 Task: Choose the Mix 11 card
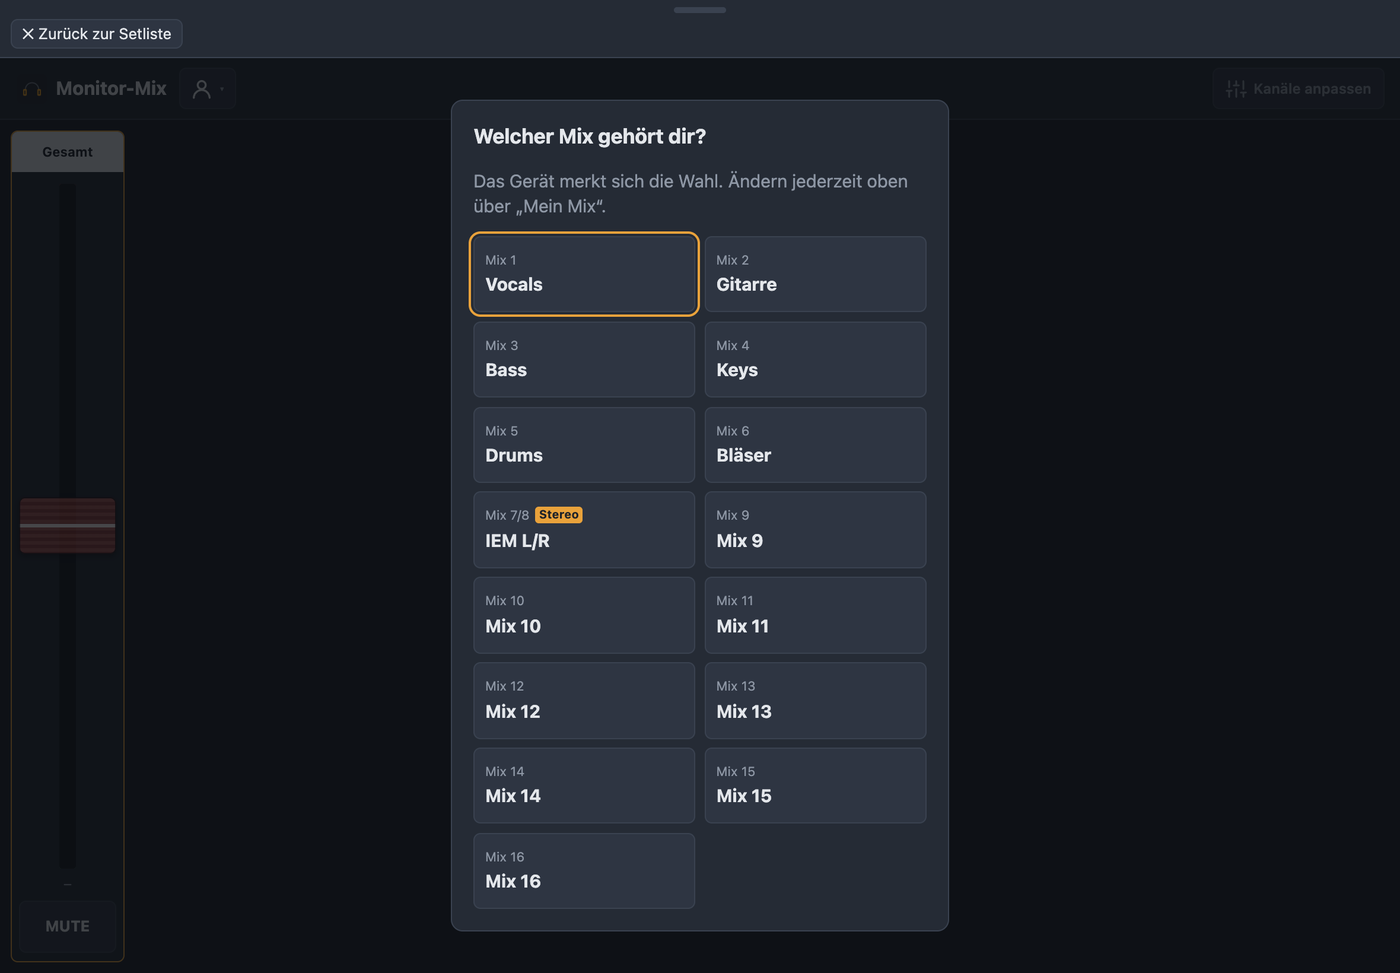815,615
